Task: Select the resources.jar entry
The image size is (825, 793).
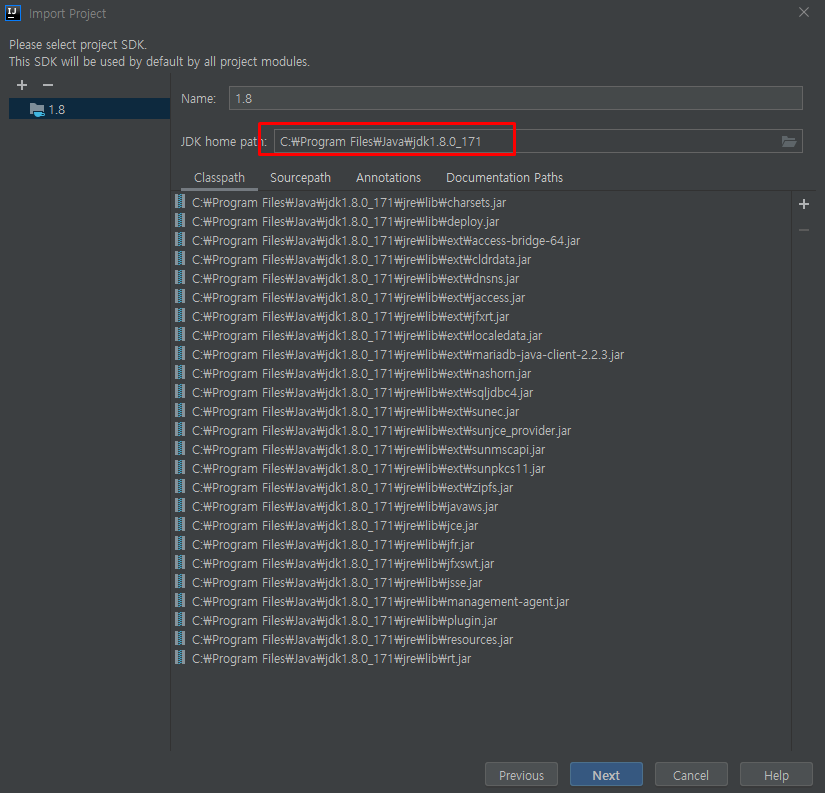Action: 481,639
